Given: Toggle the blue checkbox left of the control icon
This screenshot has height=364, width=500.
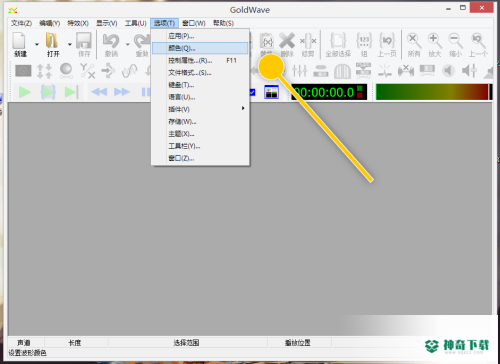Looking at the screenshot, I should (x=252, y=92).
